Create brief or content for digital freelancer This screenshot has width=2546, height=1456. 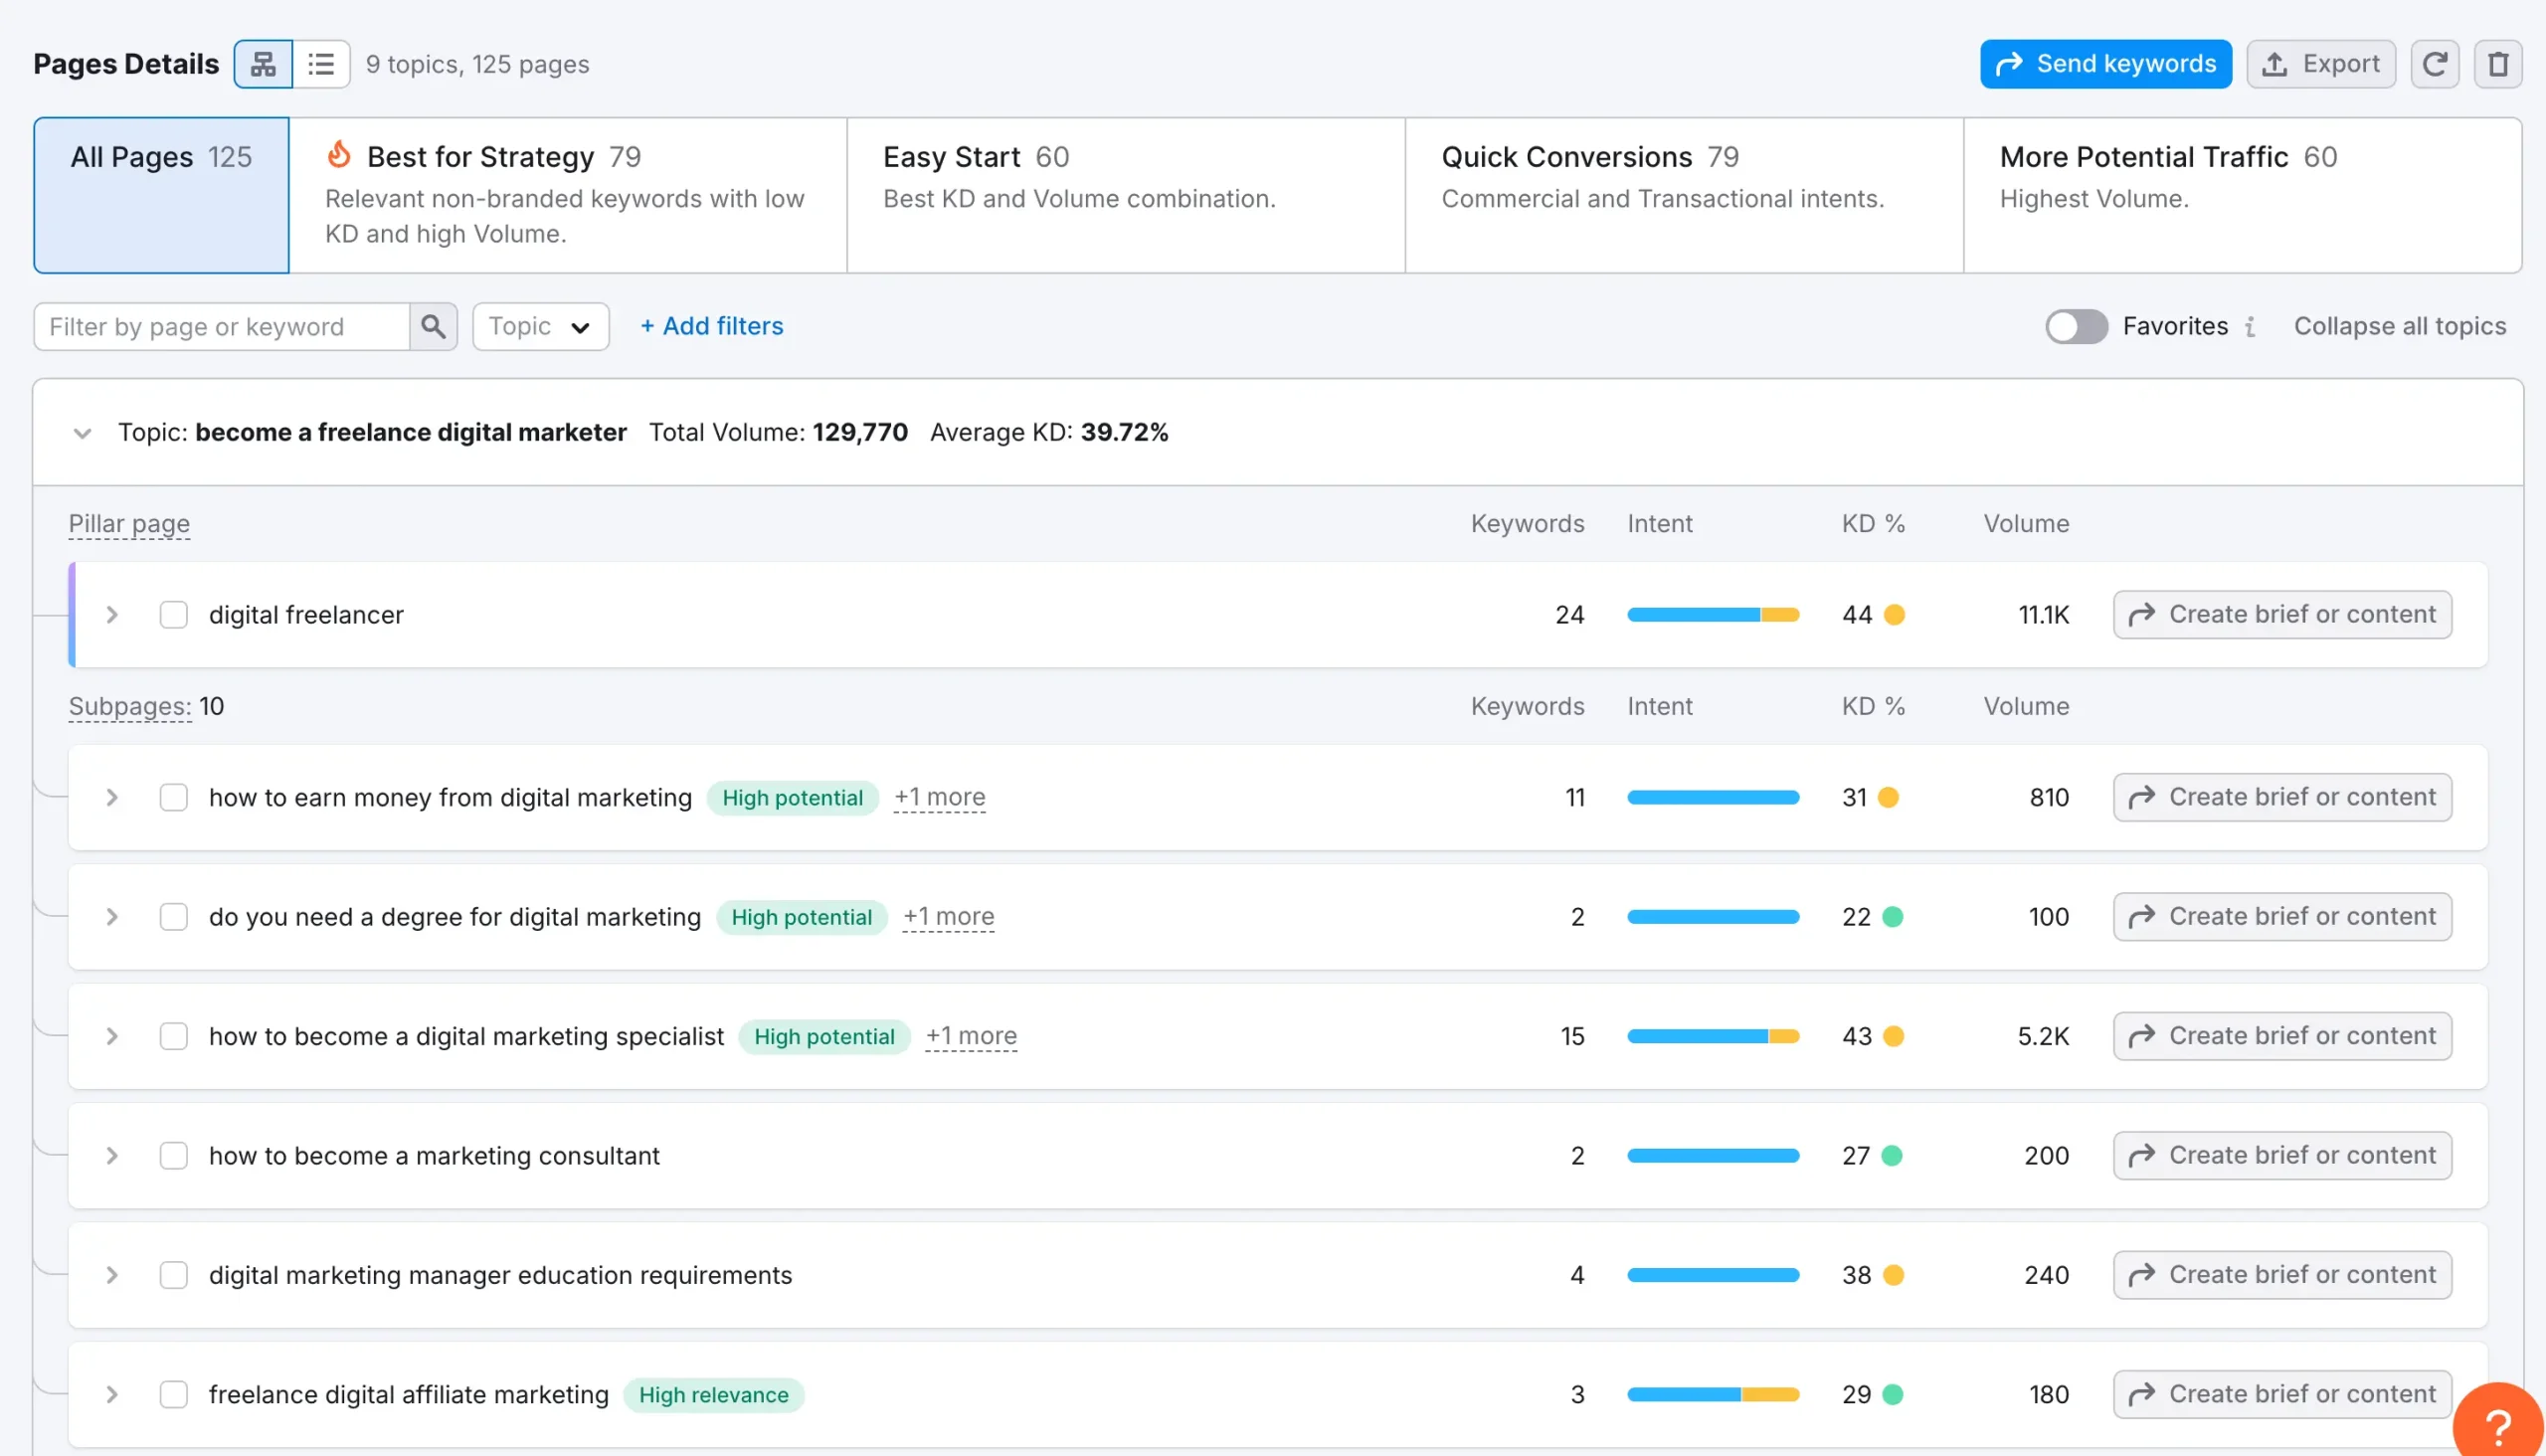click(2281, 614)
